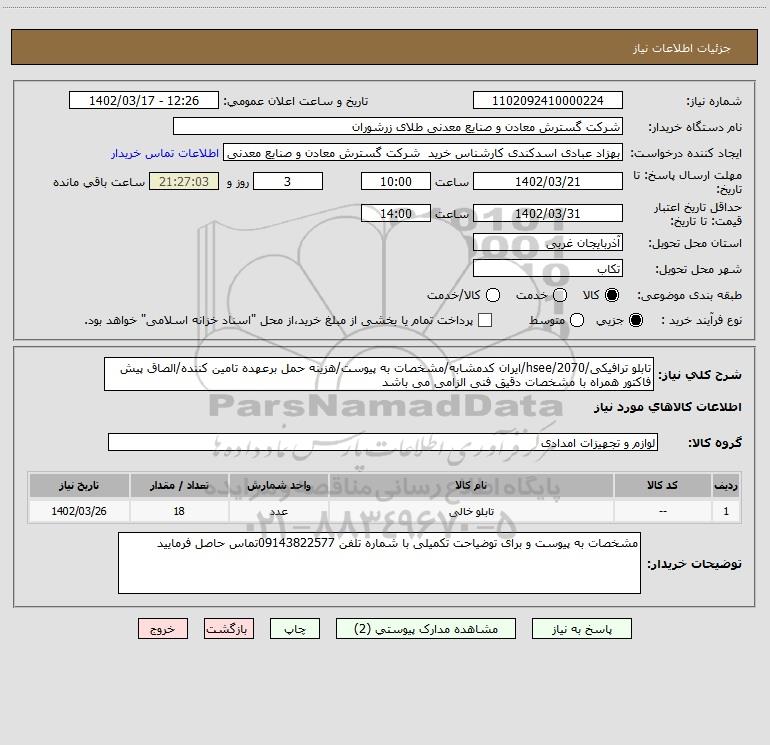This screenshot has width=770, height=745.
Task: Click the چاپ print button
Action: pos(295,629)
